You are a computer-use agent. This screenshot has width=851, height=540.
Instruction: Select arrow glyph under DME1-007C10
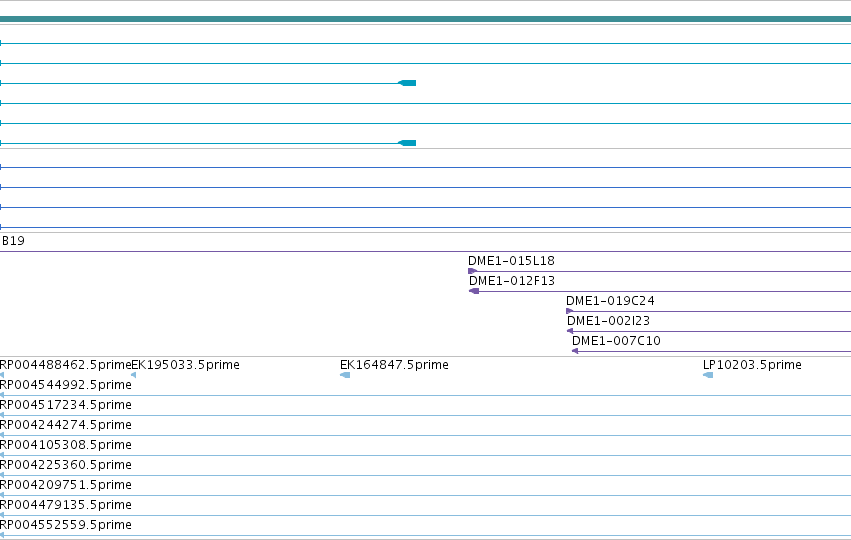[575, 351]
